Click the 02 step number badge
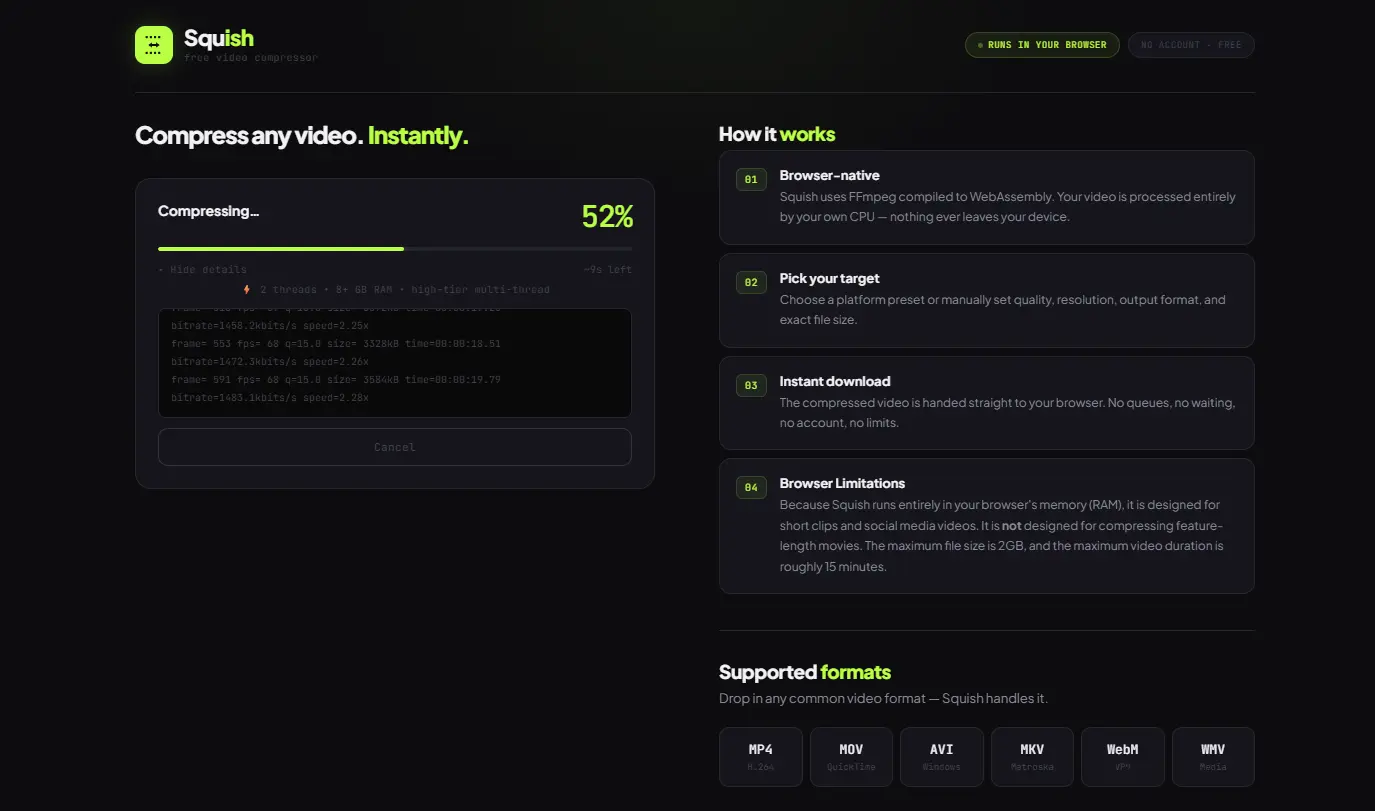 click(x=751, y=283)
